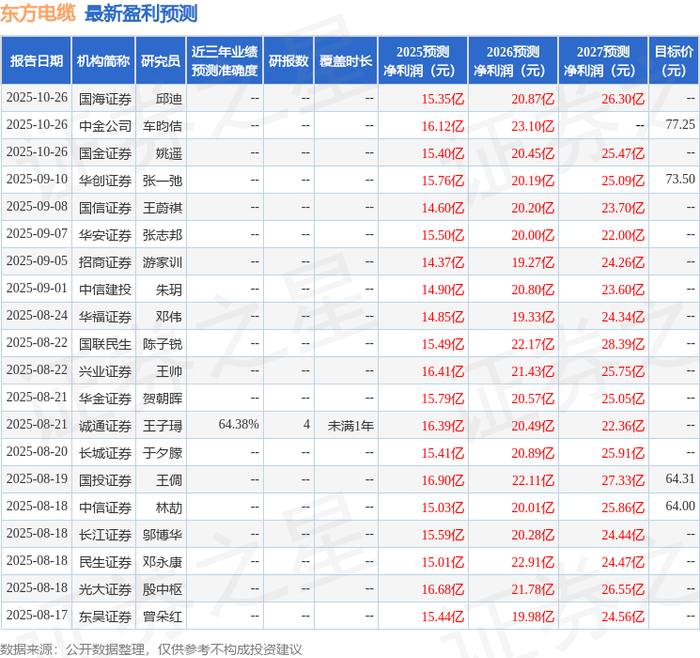
Task: Select the 2026预测净利润 column header
Action: click(x=512, y=61)
